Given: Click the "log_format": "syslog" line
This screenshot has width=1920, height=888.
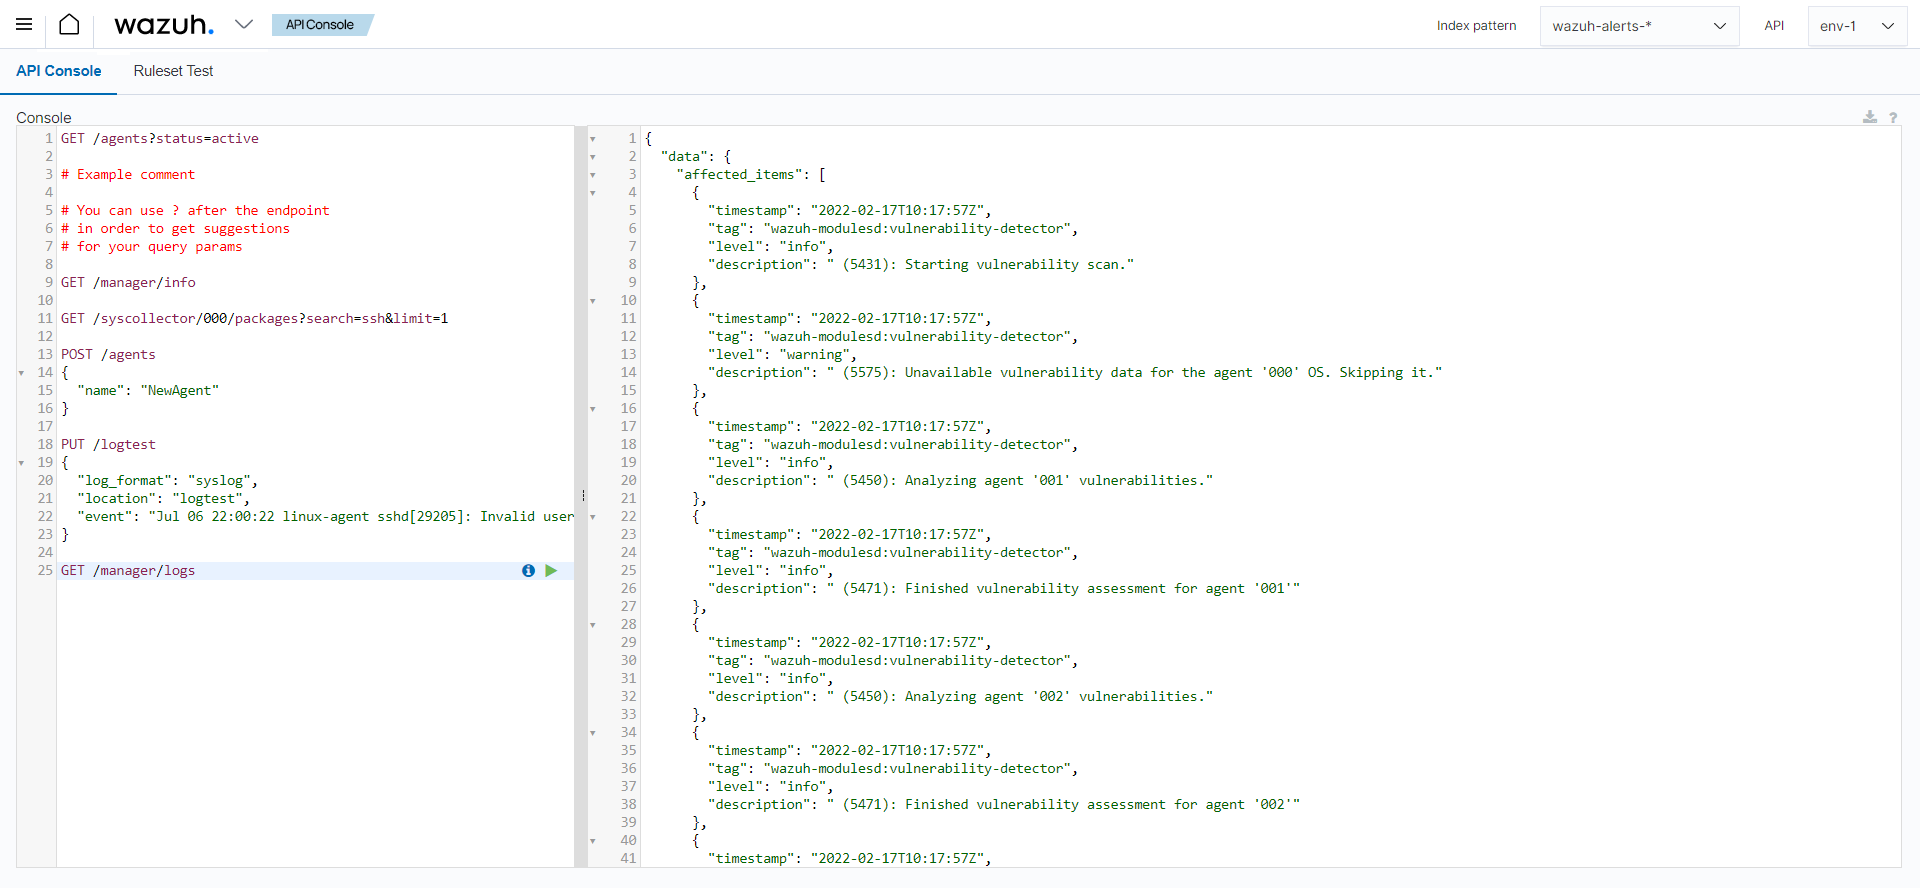Looking at the screenshot, I should tap(168, 481).
